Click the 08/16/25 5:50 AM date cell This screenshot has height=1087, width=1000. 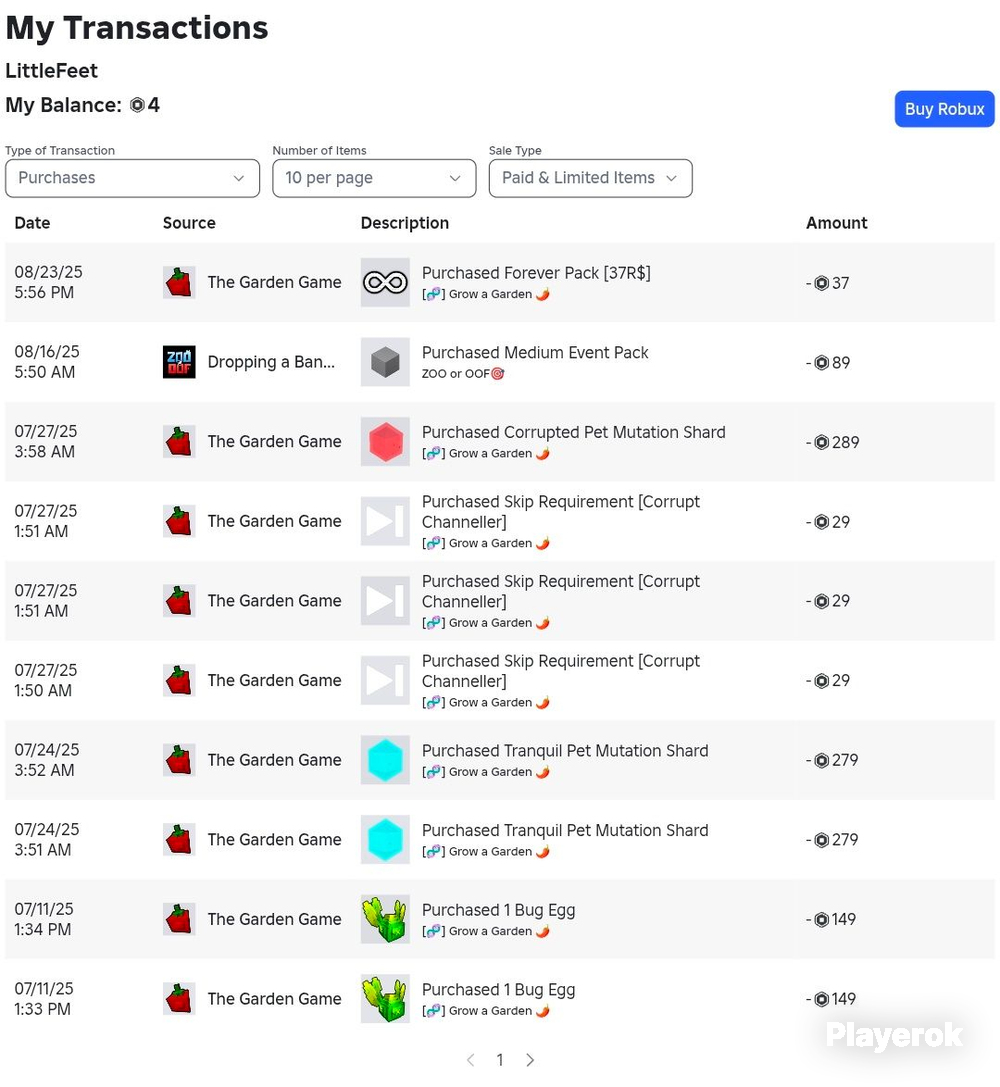coord(47,362)
